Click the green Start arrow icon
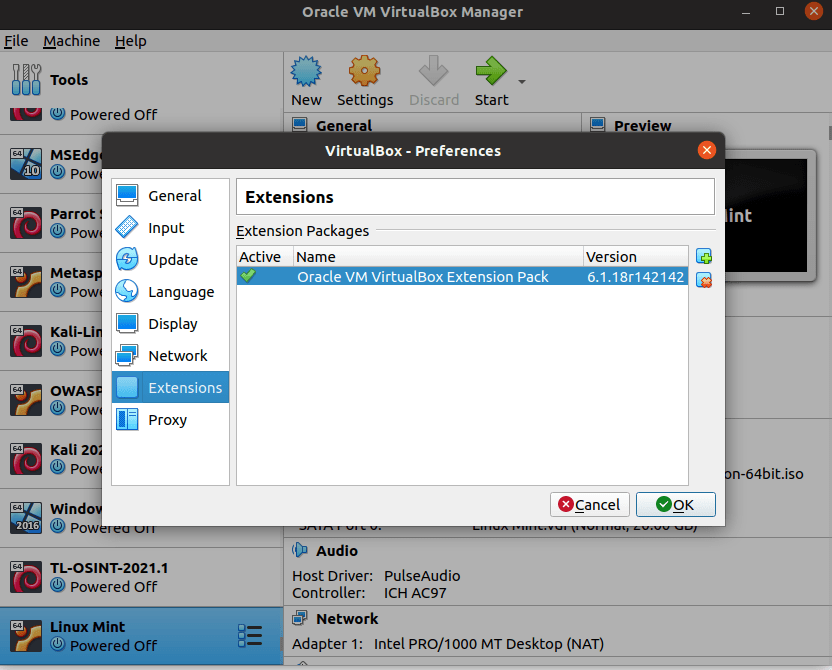The width and height of the screenshot is (832, 670). [x=491, y=73]
